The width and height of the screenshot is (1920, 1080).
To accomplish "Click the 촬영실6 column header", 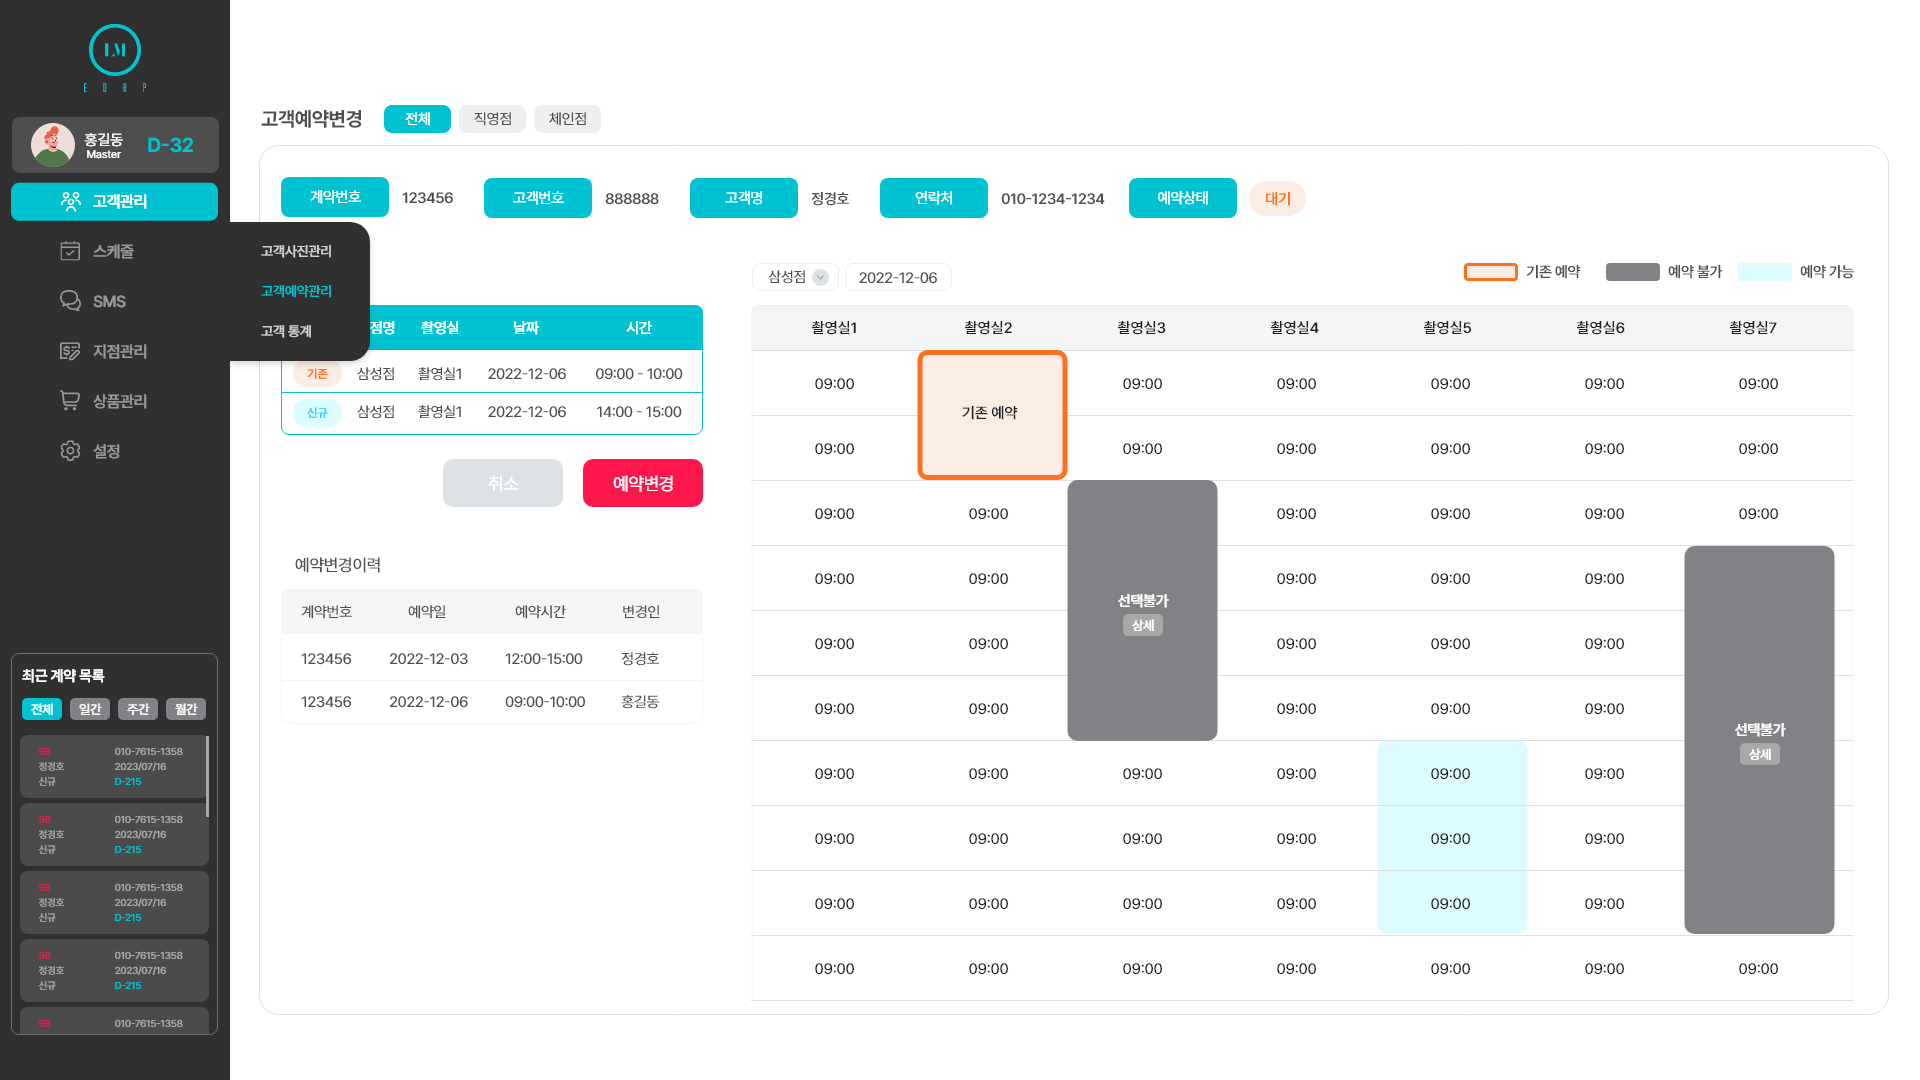I will (x=1600, y=328).
